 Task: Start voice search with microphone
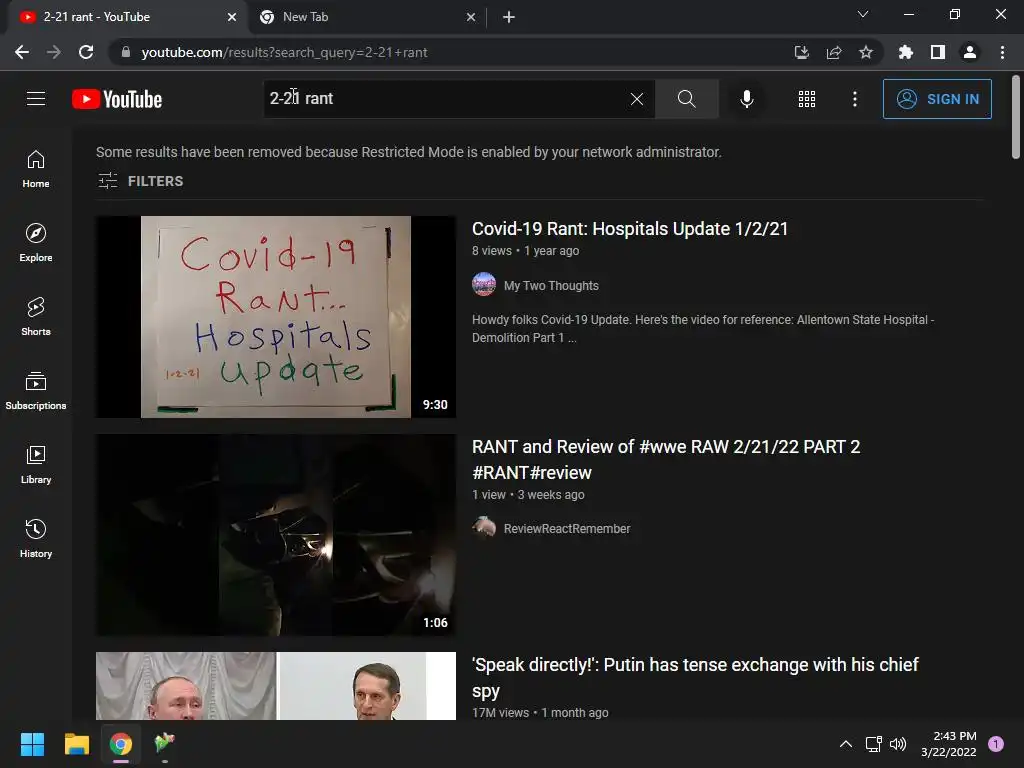tap(746, 99)
